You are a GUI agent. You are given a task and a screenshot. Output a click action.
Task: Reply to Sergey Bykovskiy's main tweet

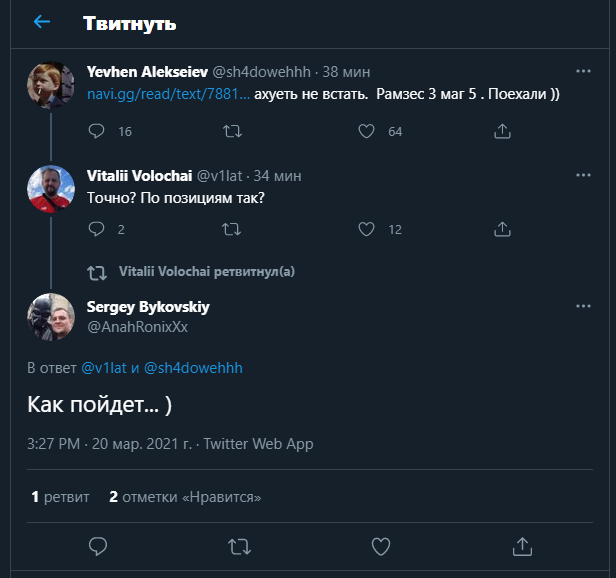[98, 546]
